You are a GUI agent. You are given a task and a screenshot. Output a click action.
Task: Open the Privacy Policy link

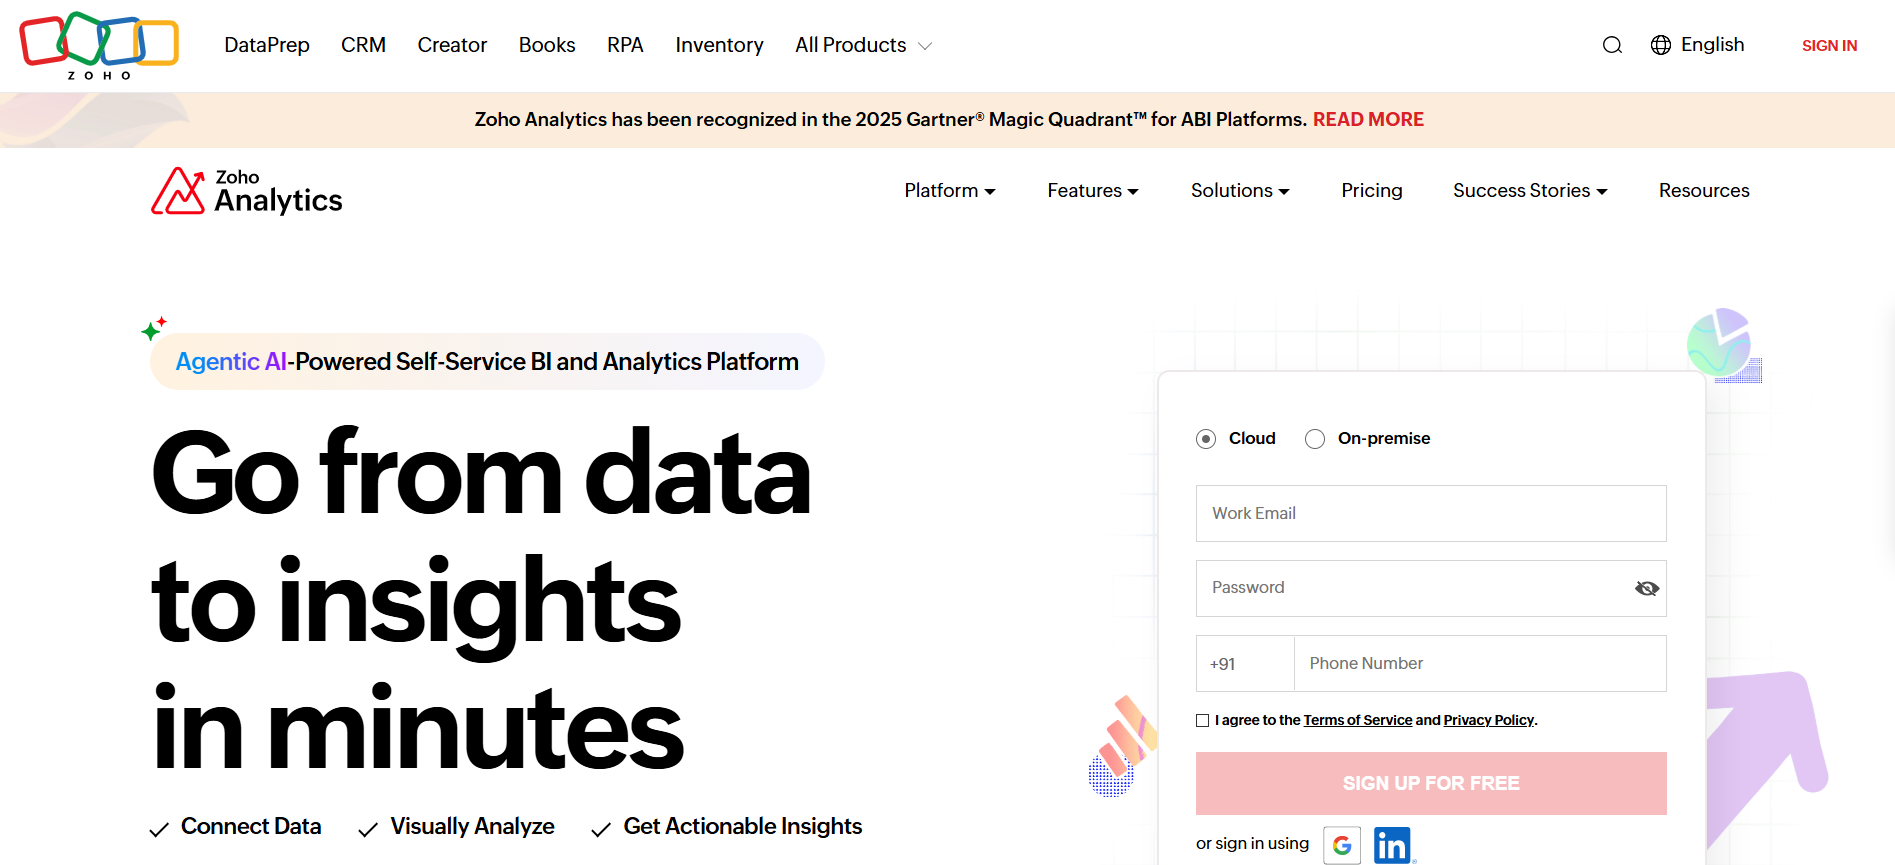point(1488,720)
